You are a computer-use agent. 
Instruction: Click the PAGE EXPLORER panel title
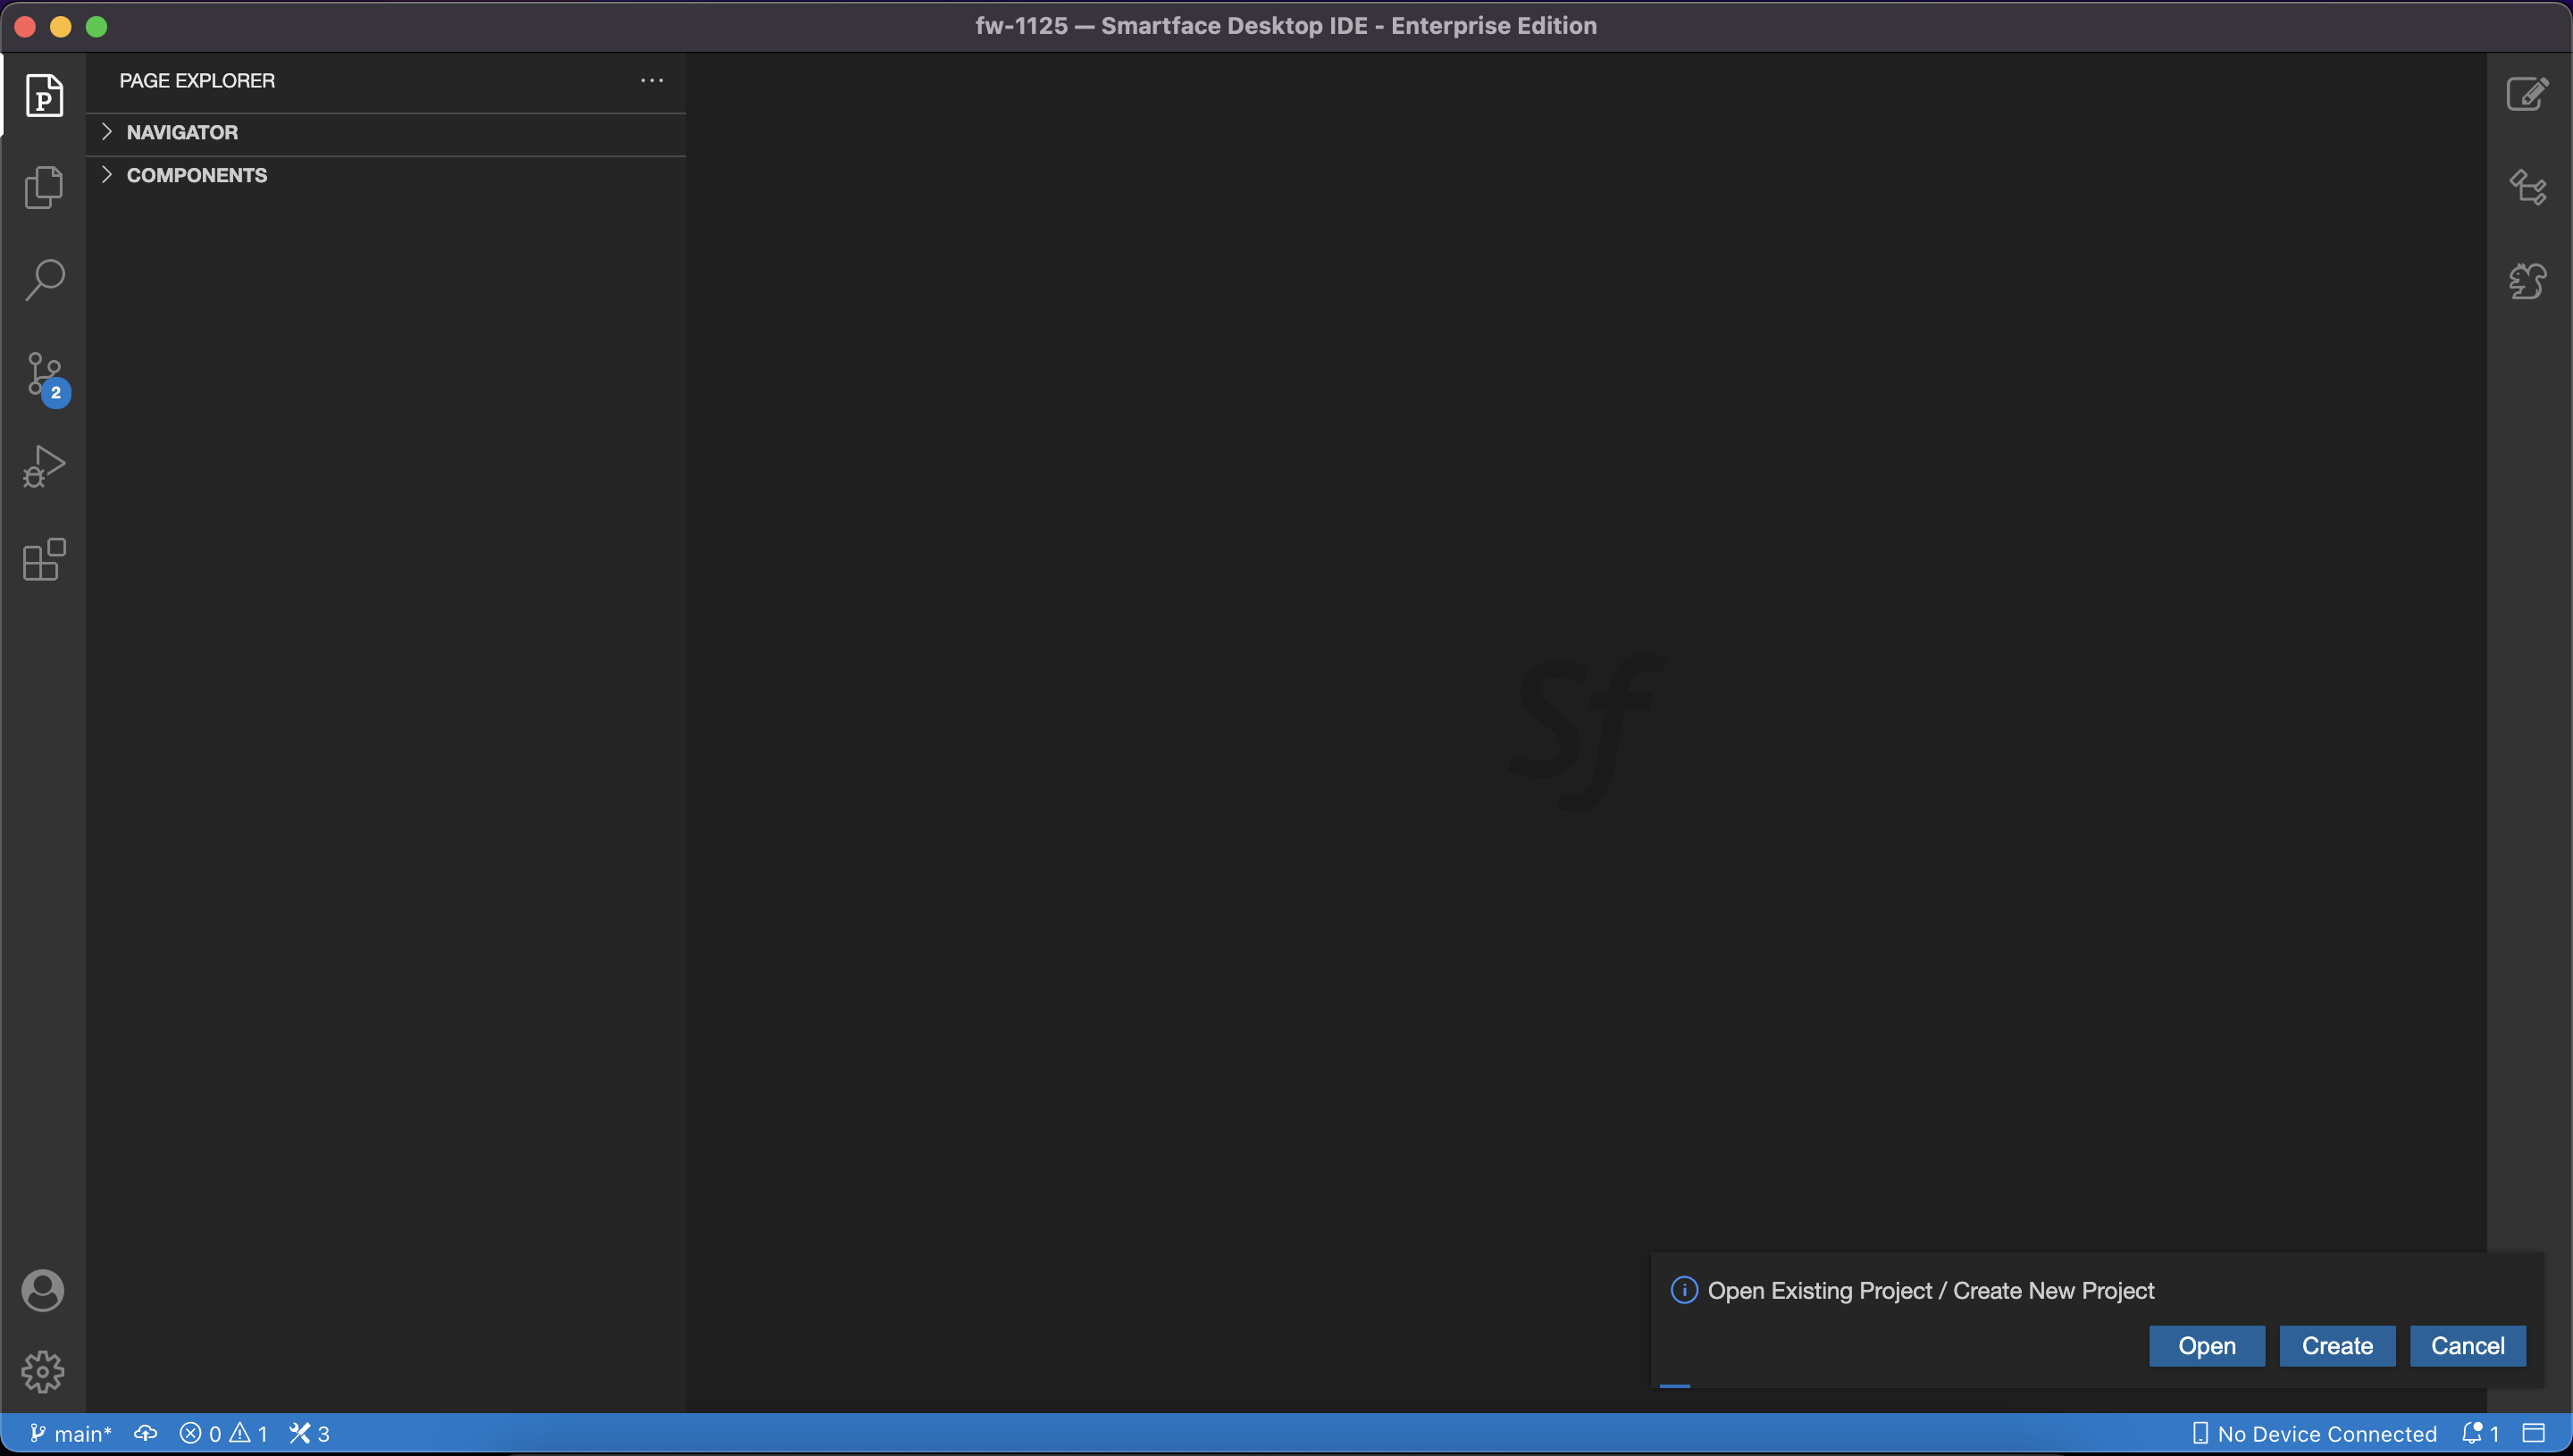point(197,80)
